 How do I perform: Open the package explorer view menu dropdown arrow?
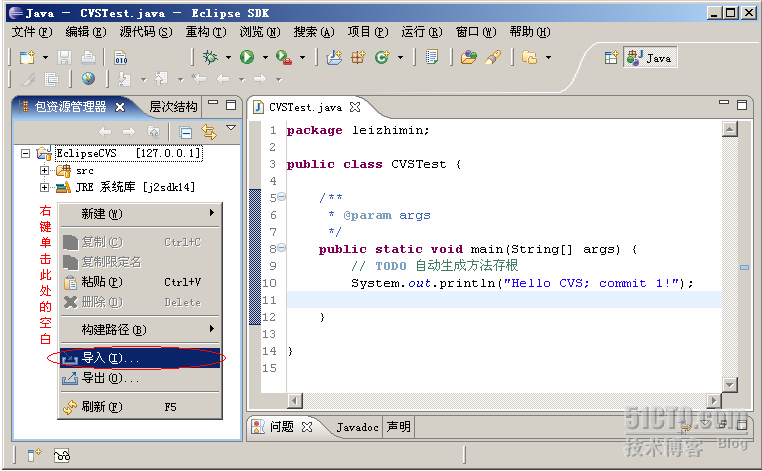(231, 129)
